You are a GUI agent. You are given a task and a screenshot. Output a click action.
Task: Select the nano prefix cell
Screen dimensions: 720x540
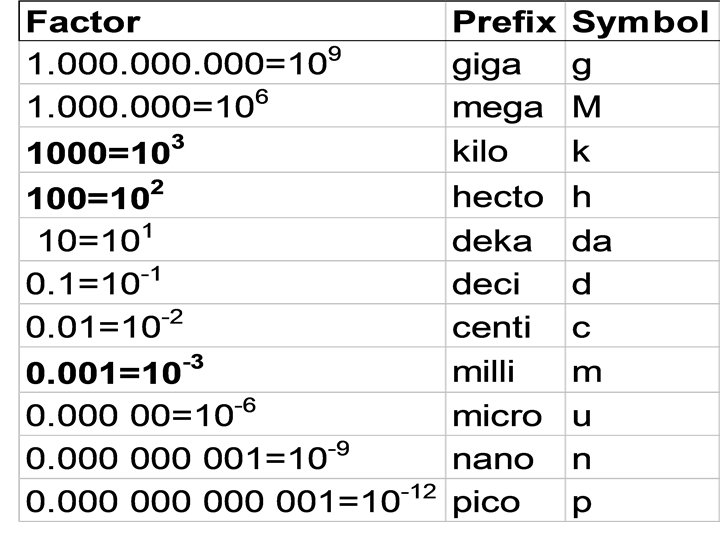489,459
